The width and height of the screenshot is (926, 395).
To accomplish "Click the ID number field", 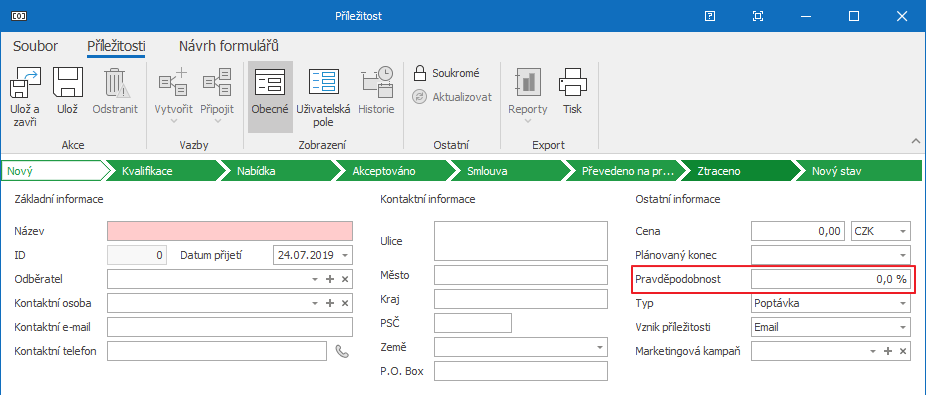I will (x=137, y=256).
